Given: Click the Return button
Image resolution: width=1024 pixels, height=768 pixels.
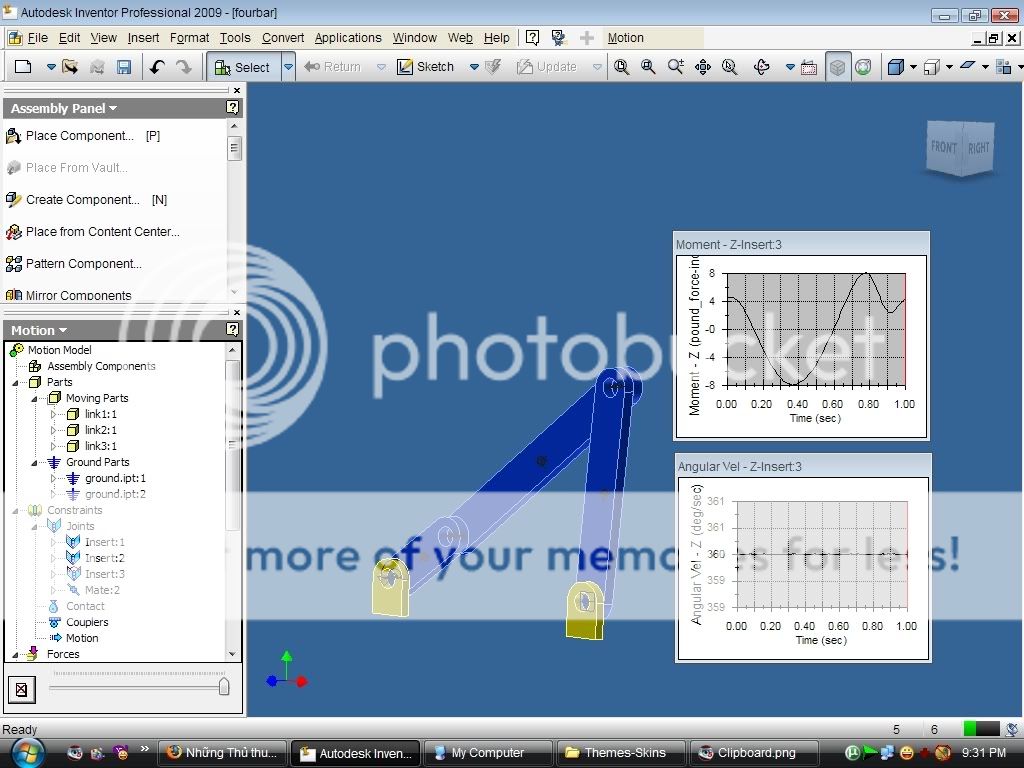Looking at the screenshot, I should click(333, 67).
